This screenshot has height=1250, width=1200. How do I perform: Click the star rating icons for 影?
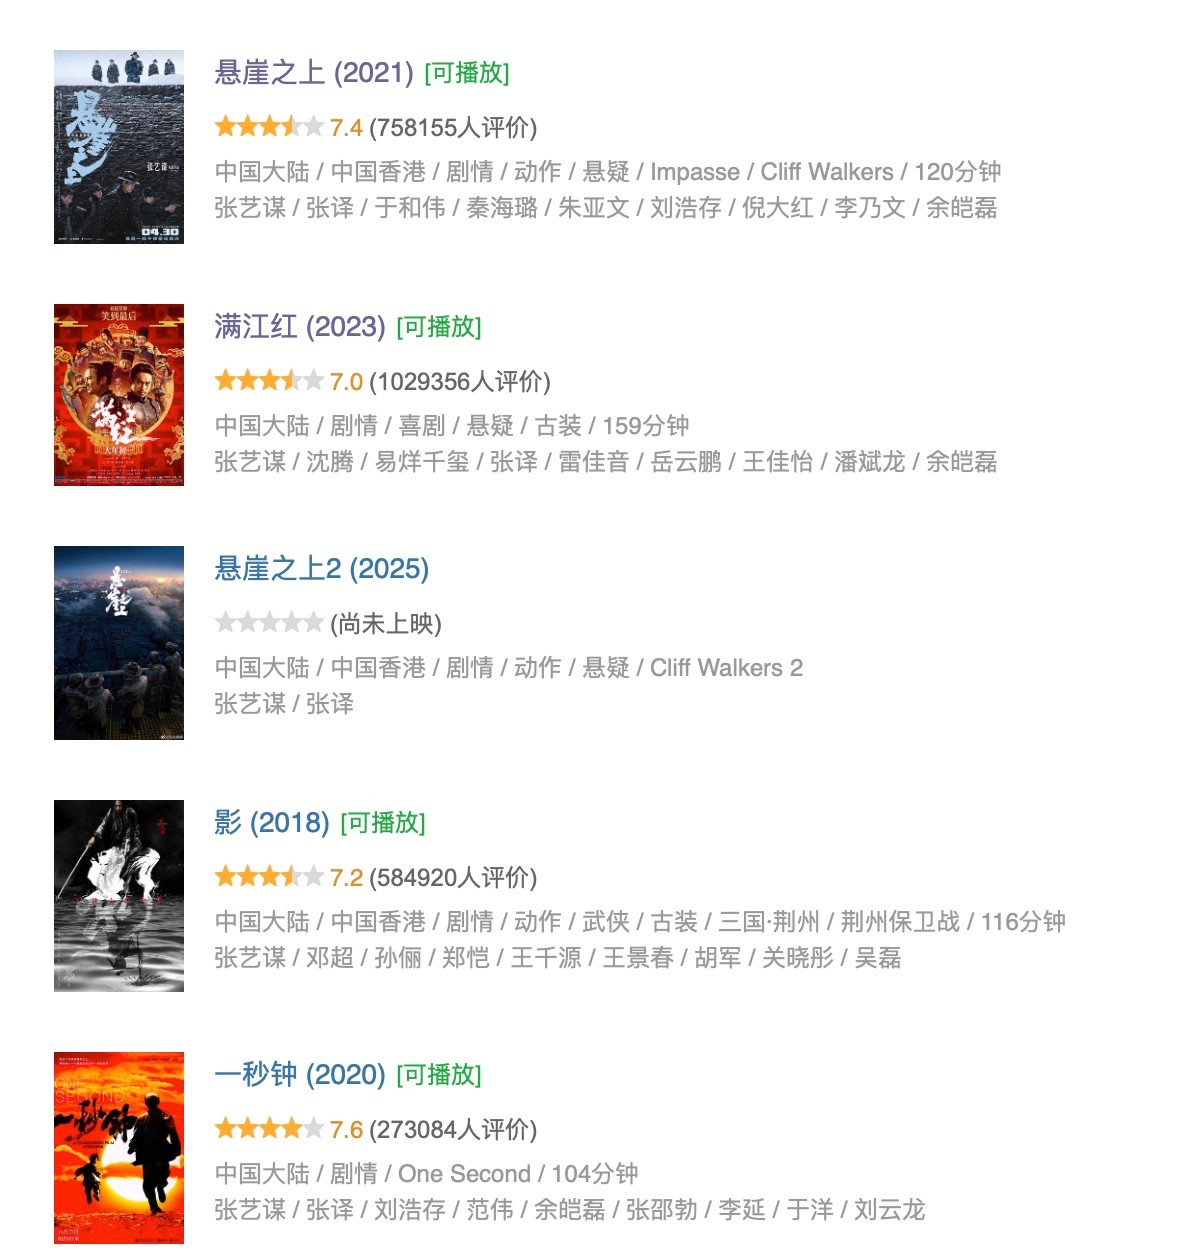point(269,876)
